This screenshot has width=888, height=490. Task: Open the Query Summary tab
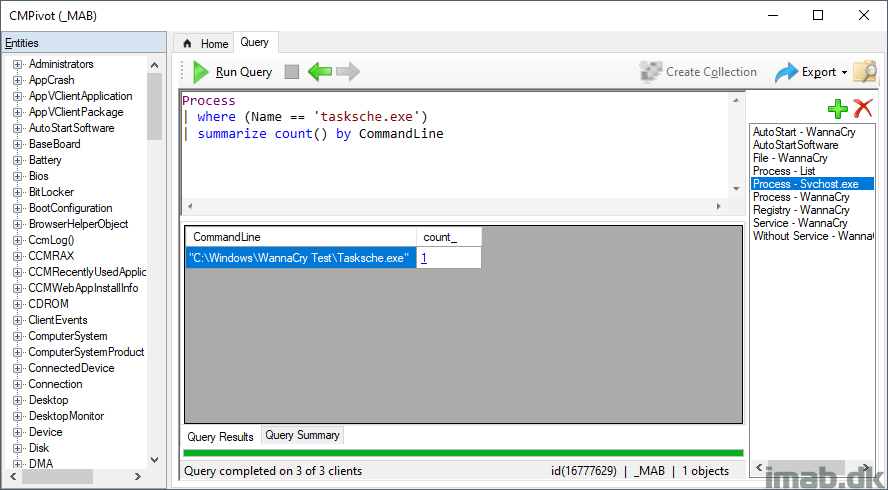pos(302,435)
